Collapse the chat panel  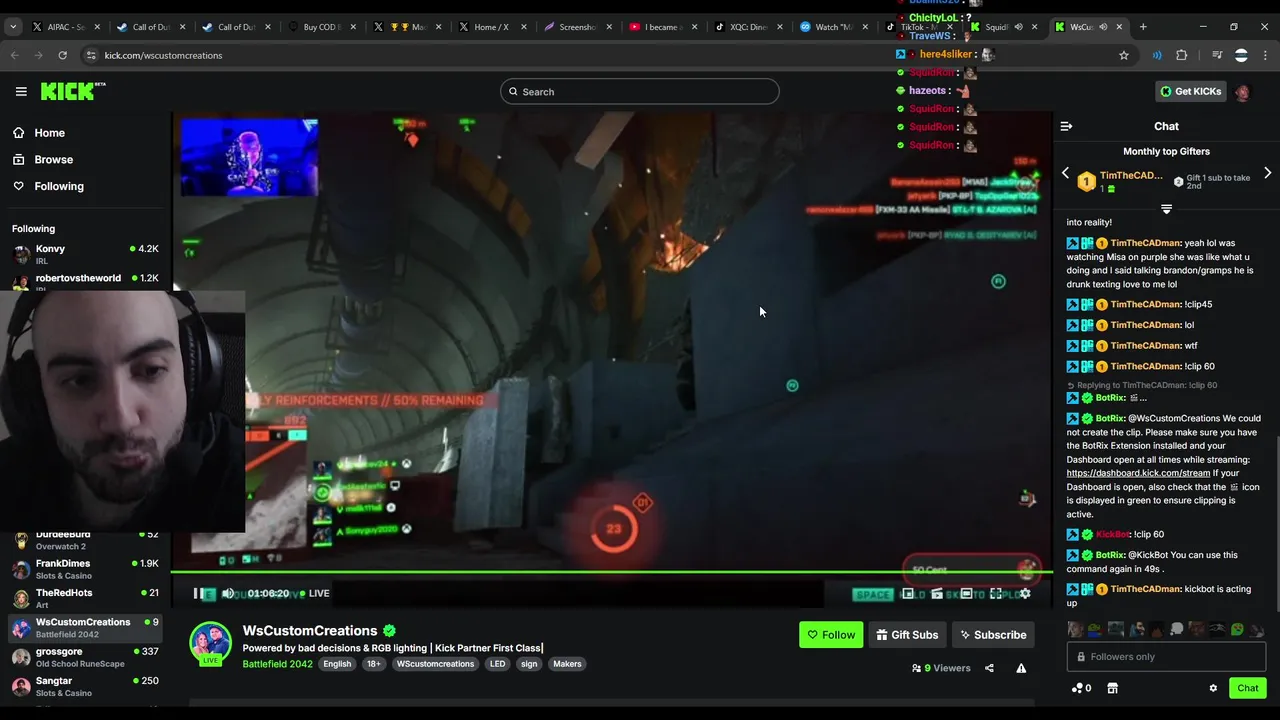click(x=1066, y=126)
